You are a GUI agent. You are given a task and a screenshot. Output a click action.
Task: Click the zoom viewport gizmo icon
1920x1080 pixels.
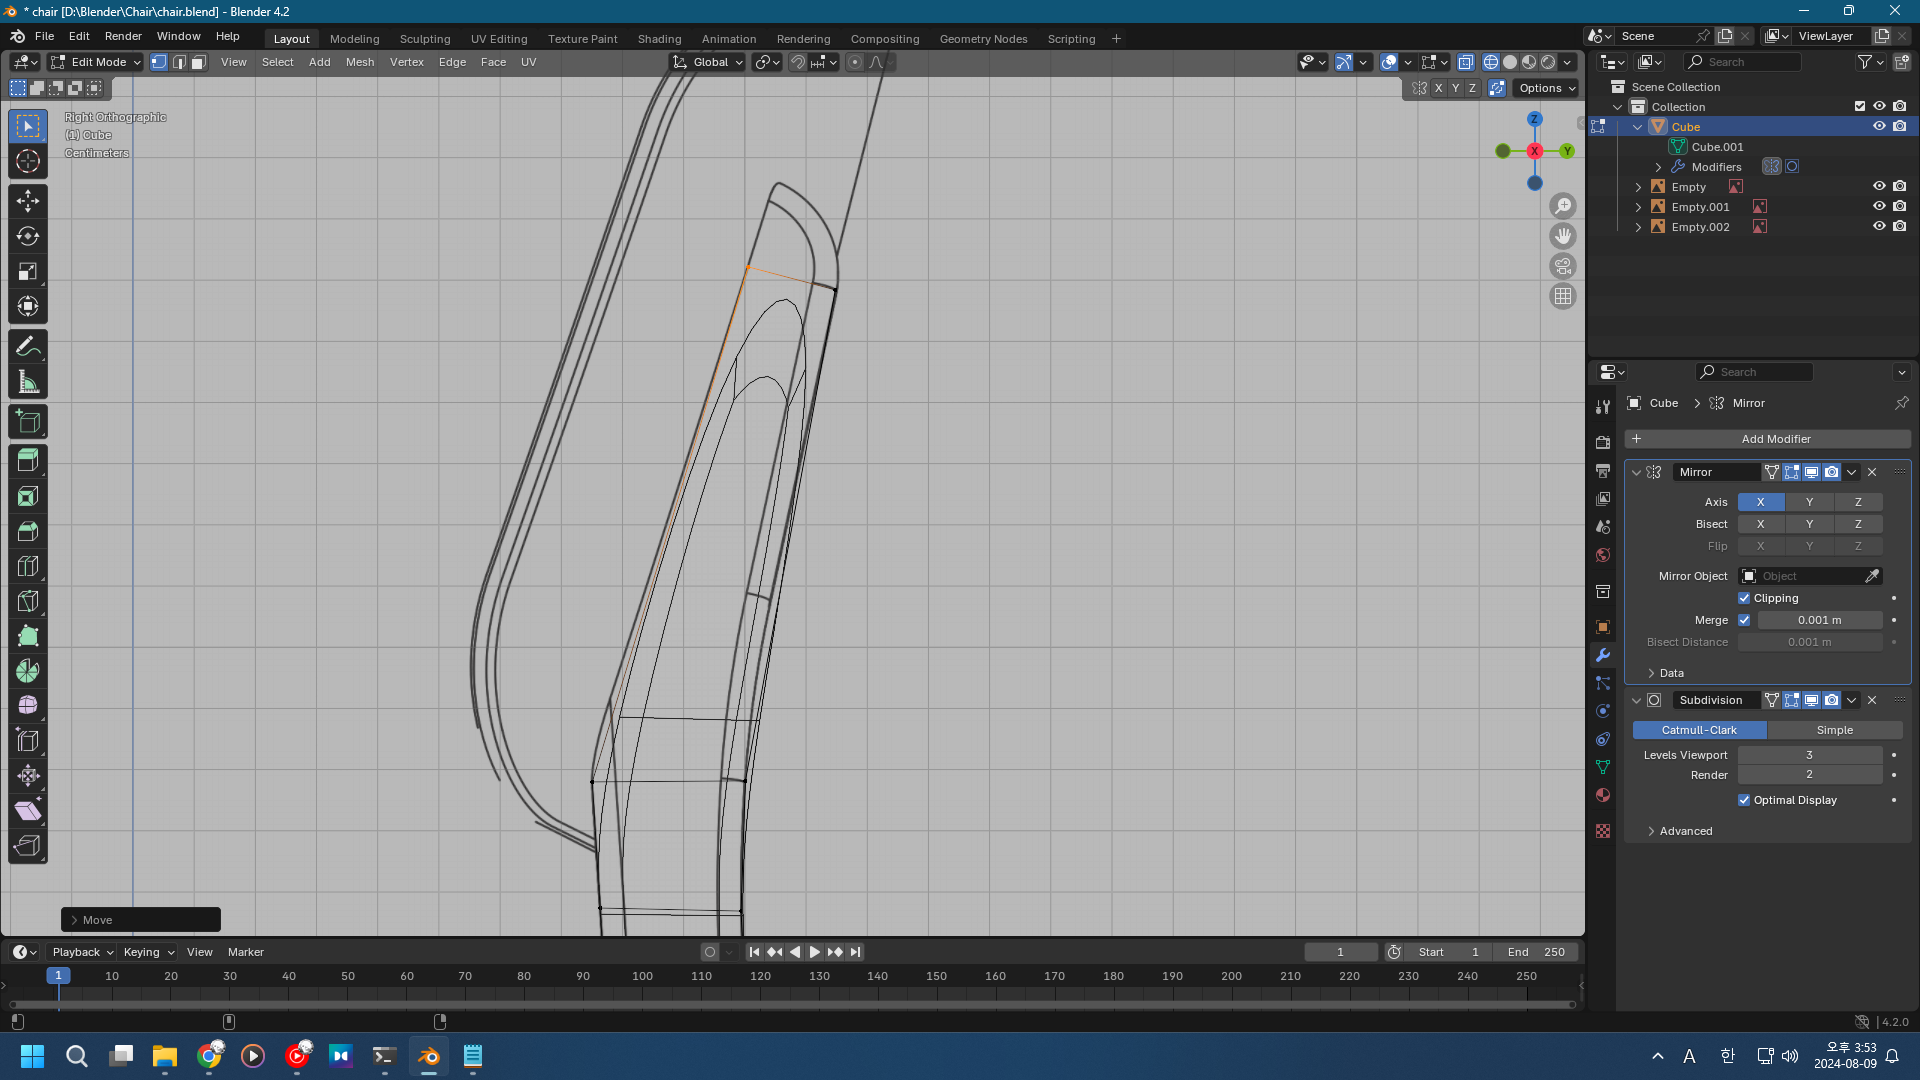tap(1563, 206)
